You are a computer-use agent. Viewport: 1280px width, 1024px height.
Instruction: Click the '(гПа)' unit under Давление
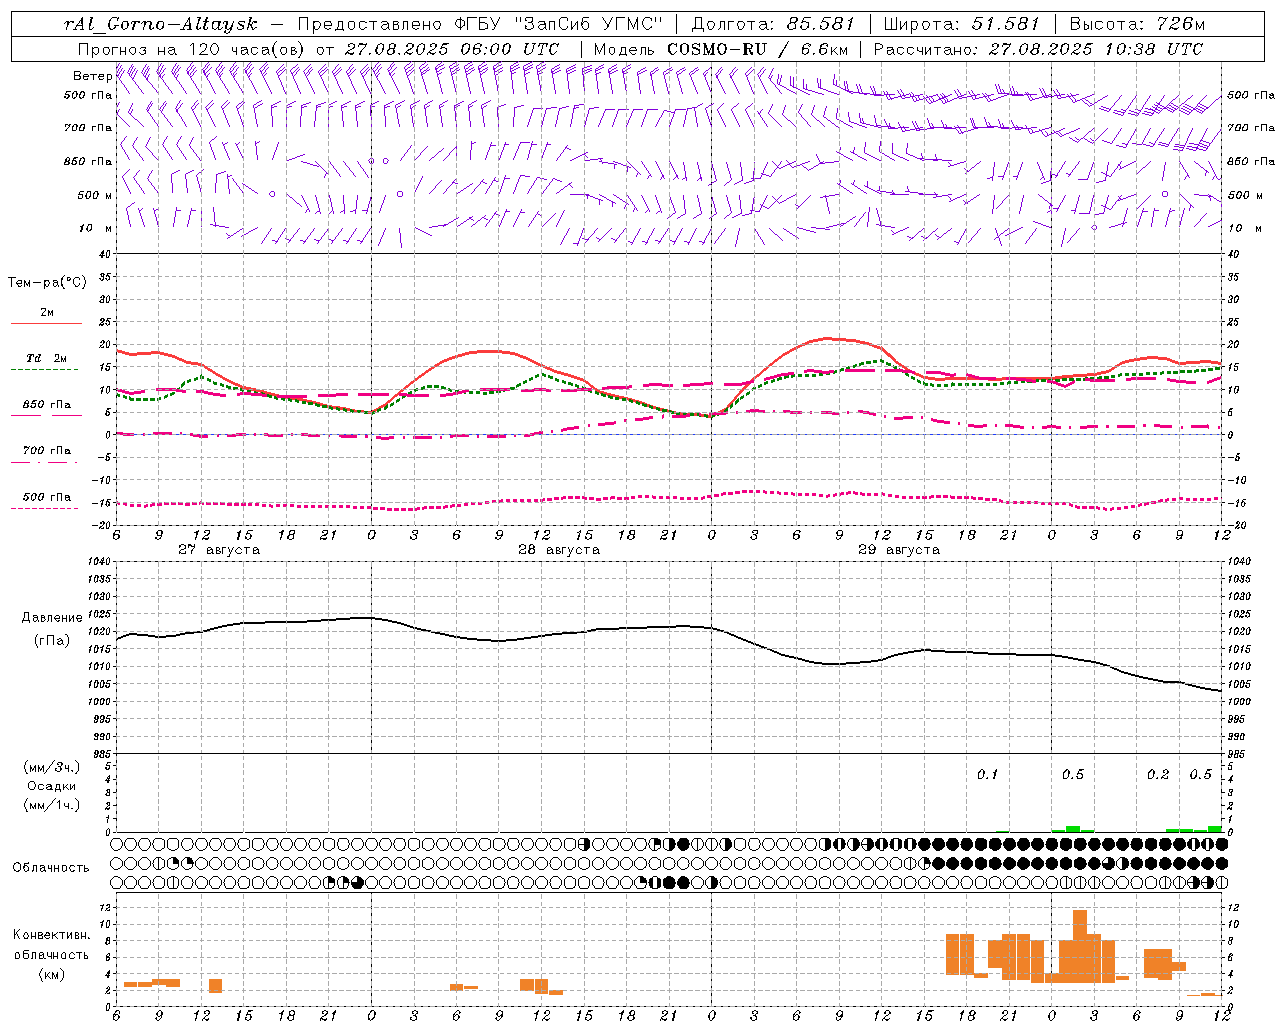coord(52,641)
